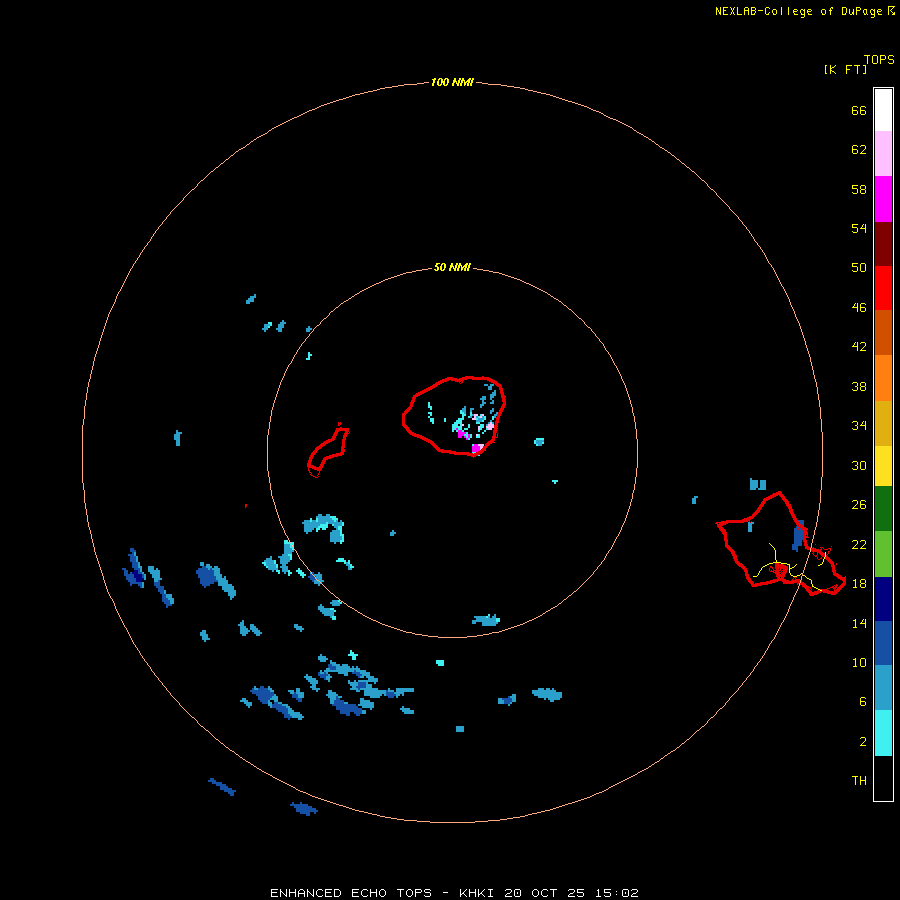The height and width of the screenshot is (900, 900).
Task: Click the legend value 42
Action: [x=859, y=346]
